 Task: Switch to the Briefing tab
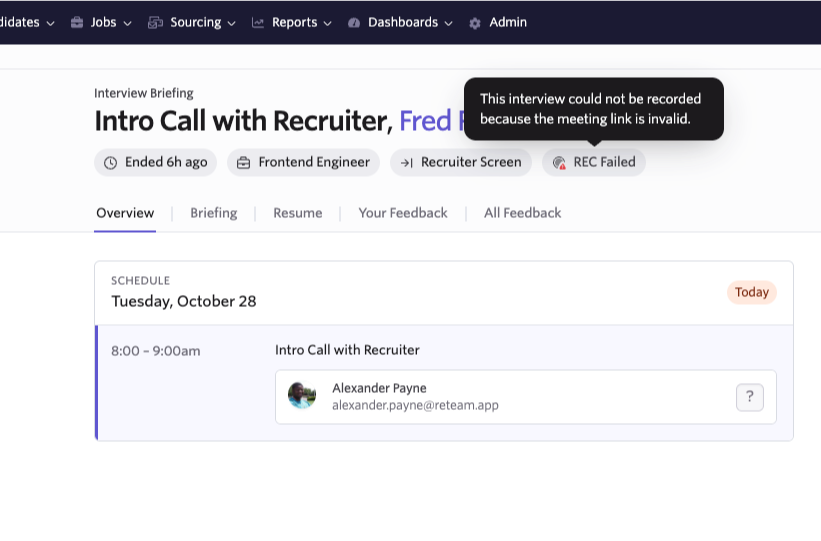click(x=213, y=213)
